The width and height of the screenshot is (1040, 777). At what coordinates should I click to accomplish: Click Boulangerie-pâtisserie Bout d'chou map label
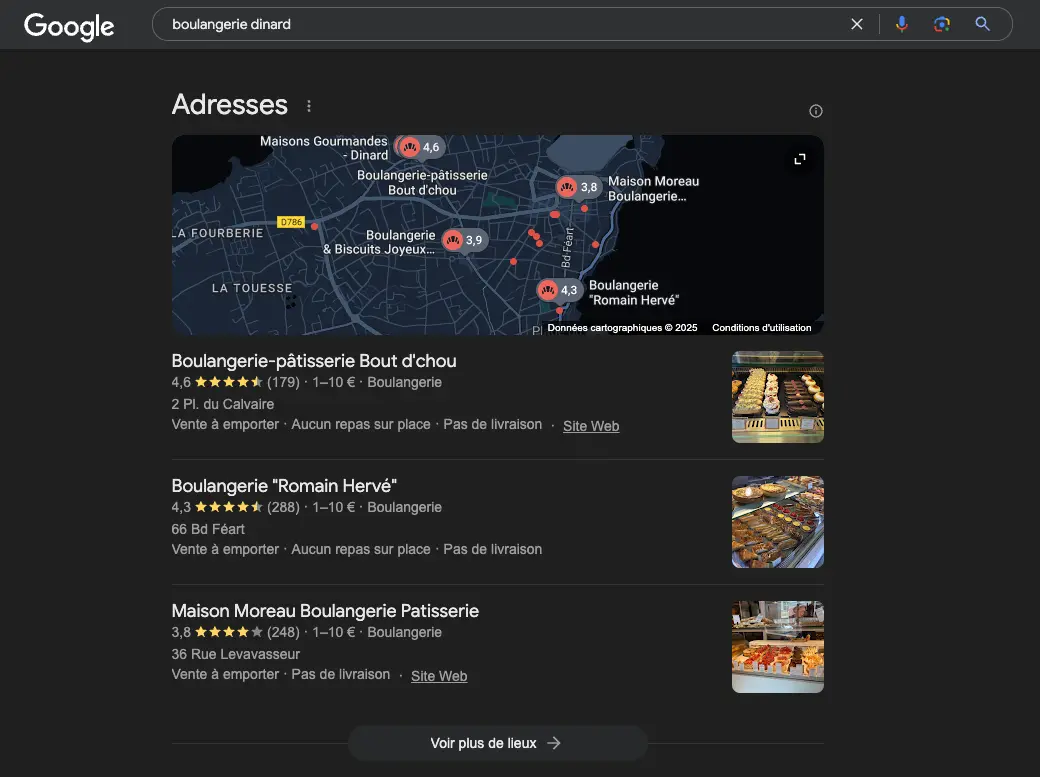[422, 182]
